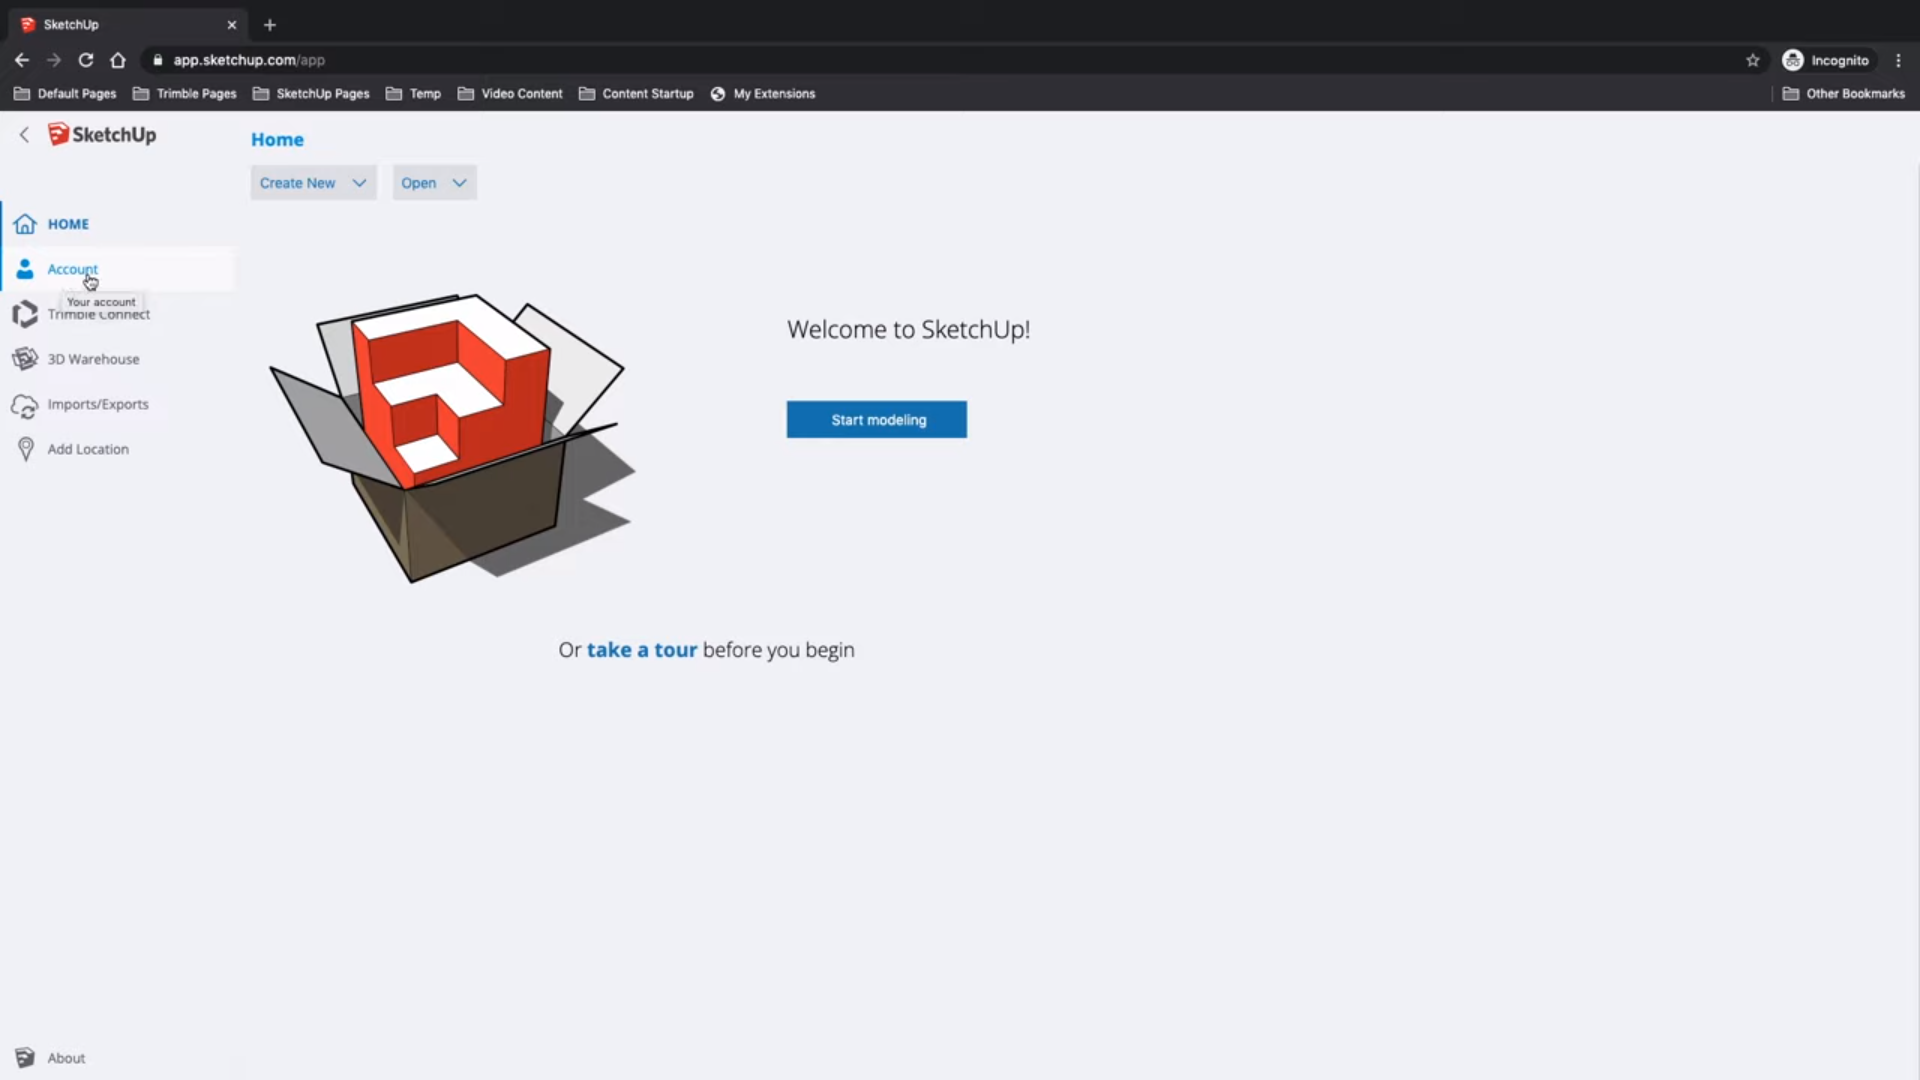Open the SketchUp Pages bookmark folder

coord(311,94)
